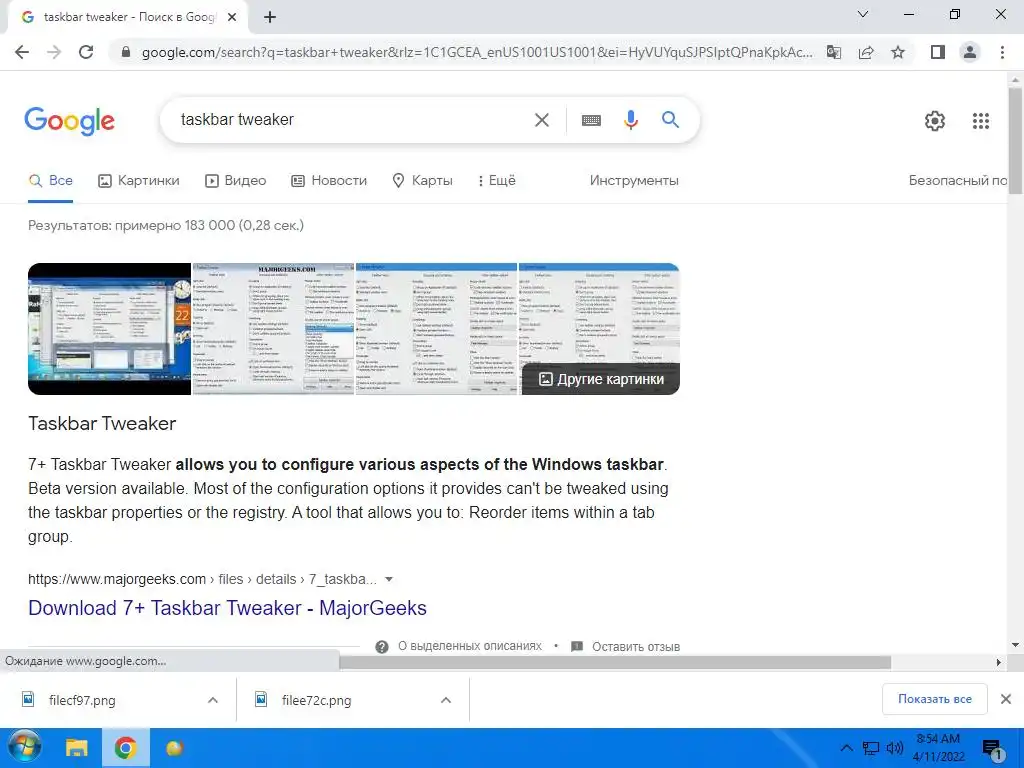Click the forward navigation arrow

pos(54,52)
